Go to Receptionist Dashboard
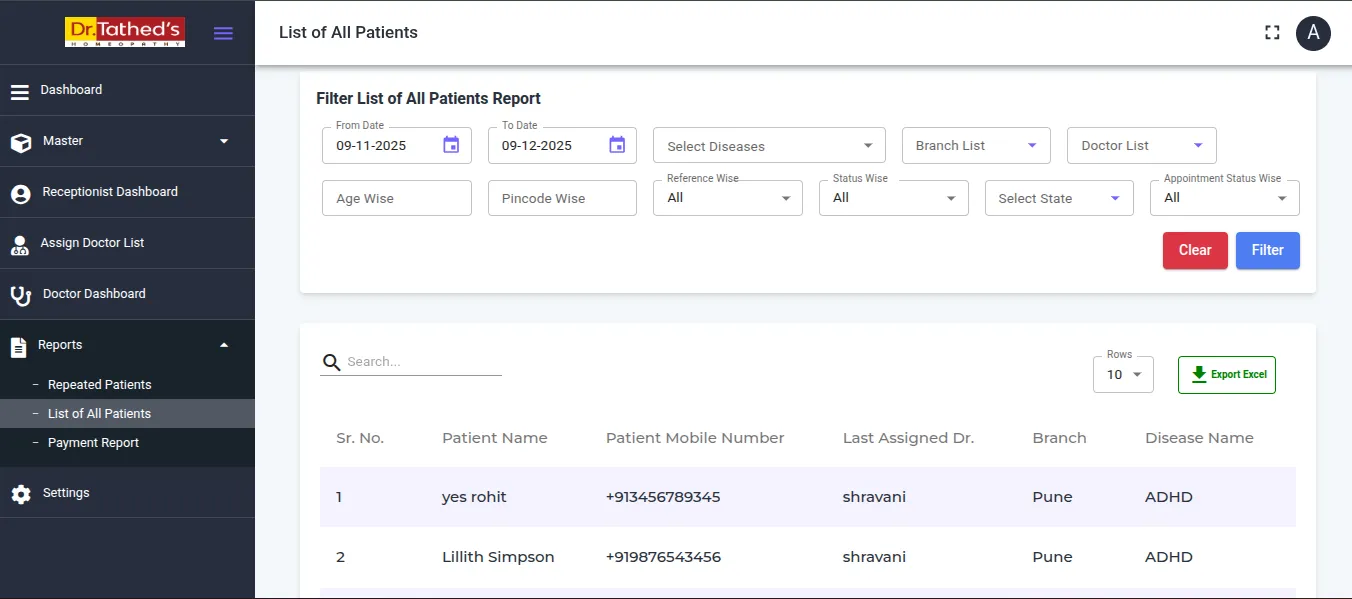The width and height of the screenshot is (1352, 599). pos(109,192)
